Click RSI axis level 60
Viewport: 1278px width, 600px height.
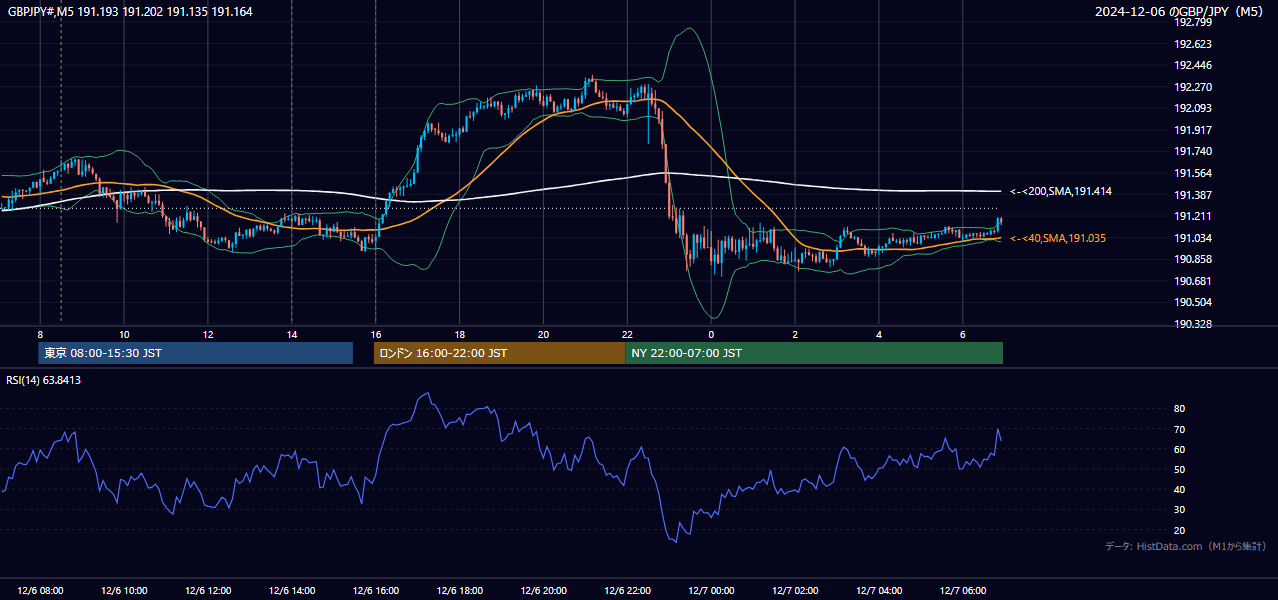(1179, 450)
